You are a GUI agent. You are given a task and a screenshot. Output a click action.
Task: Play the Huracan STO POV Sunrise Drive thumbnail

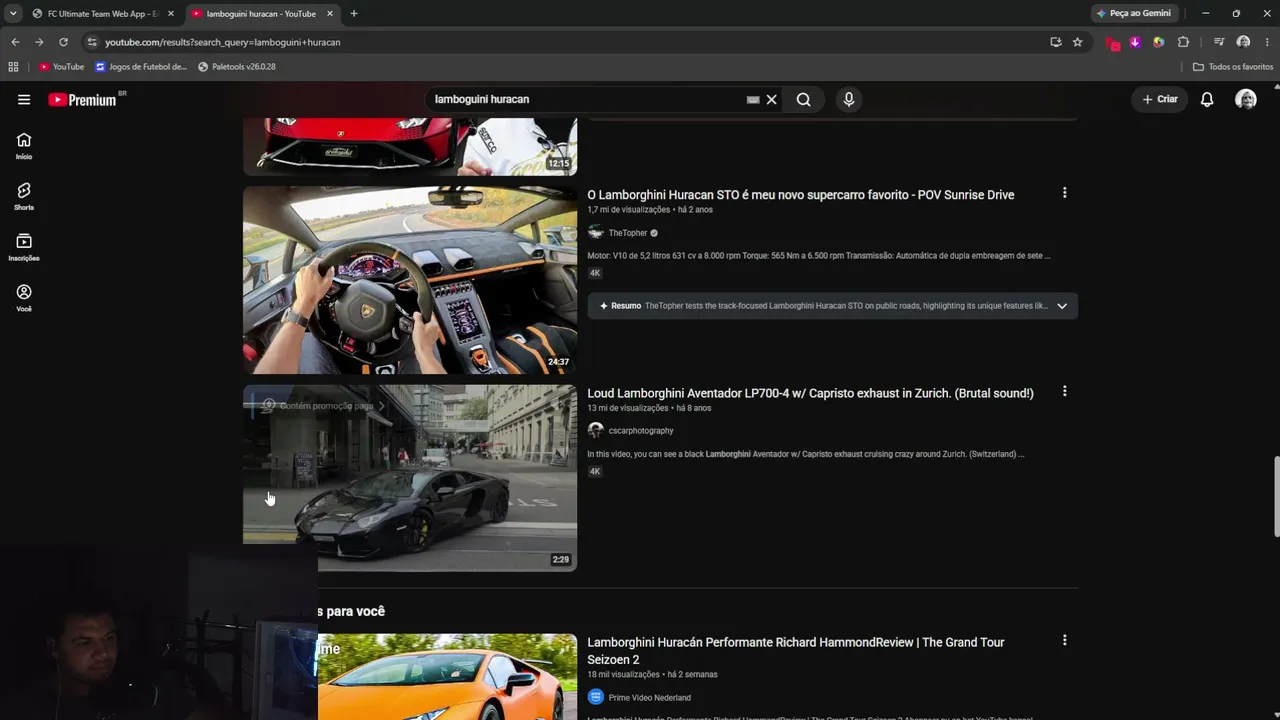click(410, 280)
